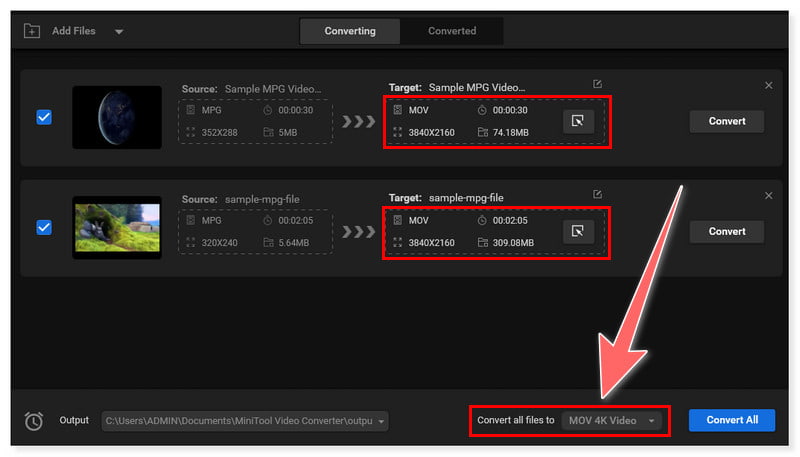800x457 pixels.
Task: Expand the Add Files dropdown arrow
Action: click(x=119, y=32)
